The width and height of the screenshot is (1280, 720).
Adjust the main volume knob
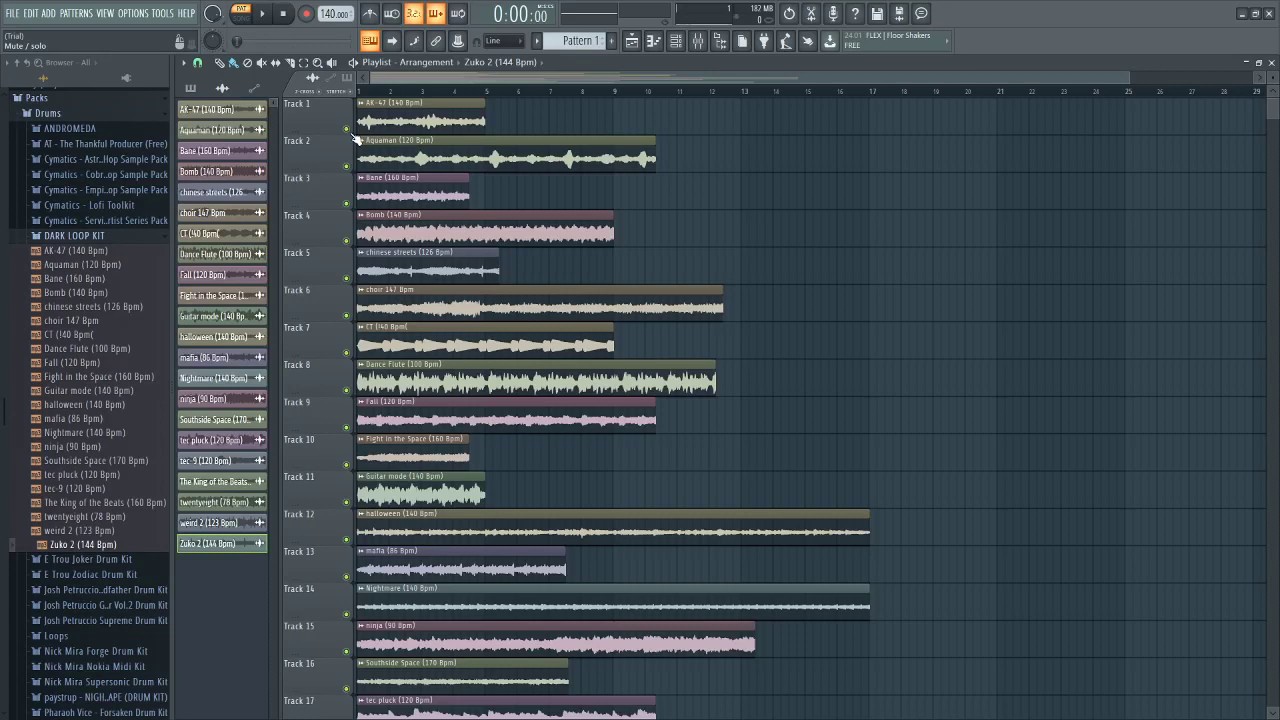coord(212,13)
